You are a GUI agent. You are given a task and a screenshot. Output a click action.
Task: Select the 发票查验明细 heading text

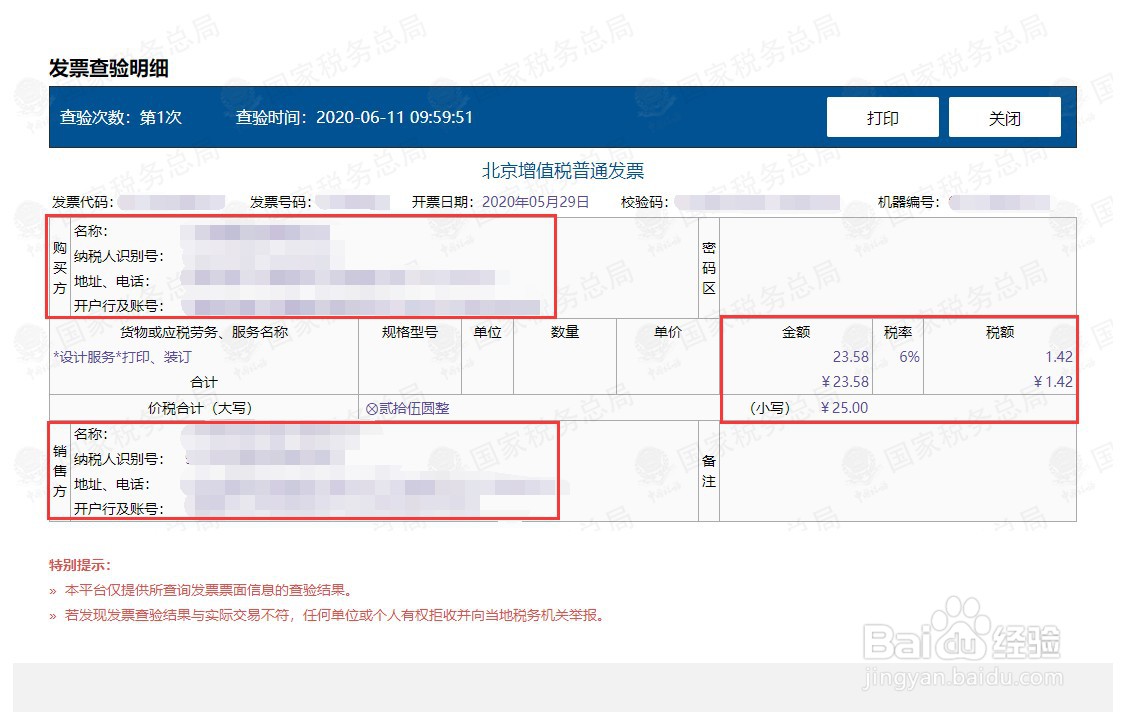click(109, 68)
